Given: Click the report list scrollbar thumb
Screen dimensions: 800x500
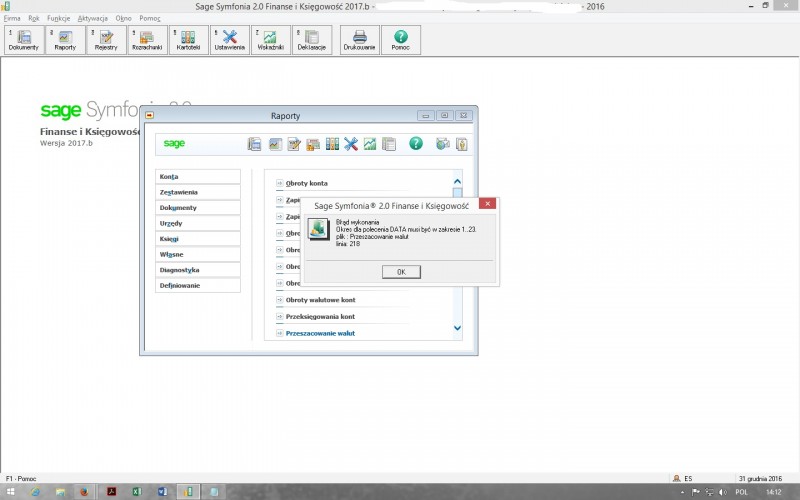Looking at the screenshot, I should (457, 193).
